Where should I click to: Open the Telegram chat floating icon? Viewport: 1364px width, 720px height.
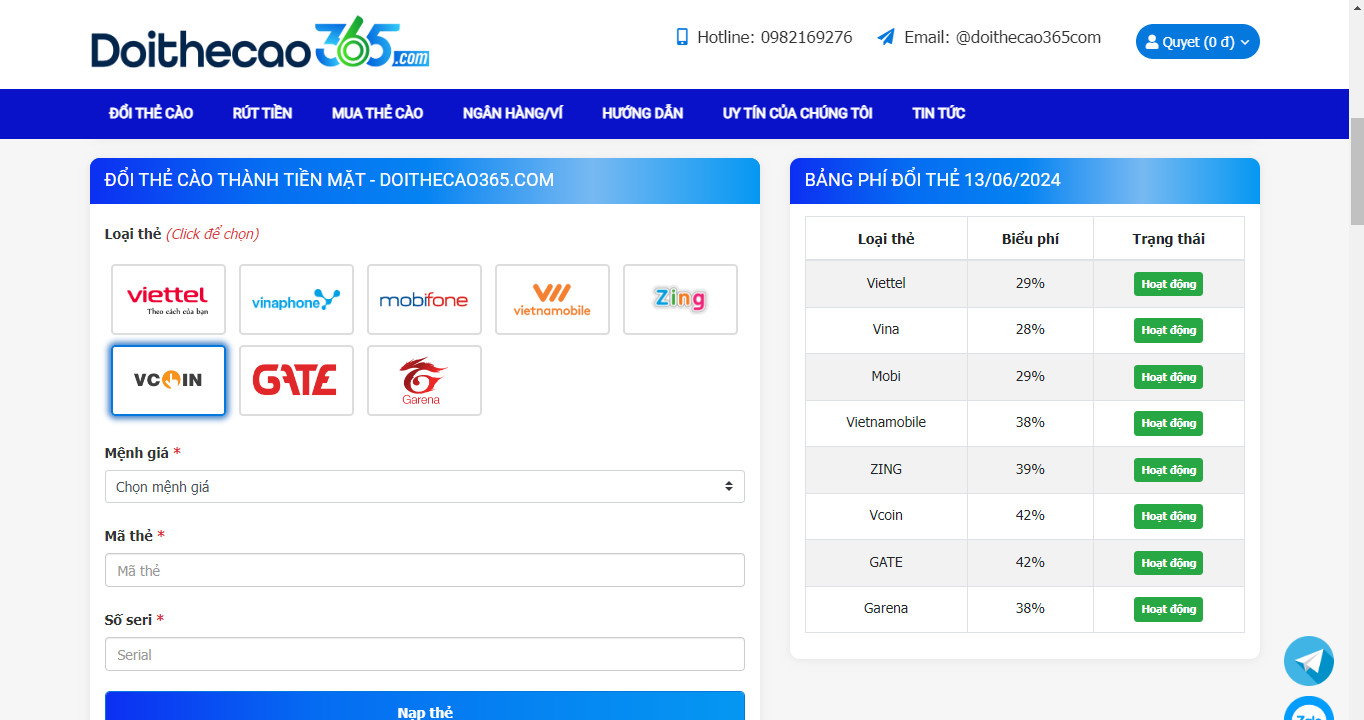point(1309,661)
